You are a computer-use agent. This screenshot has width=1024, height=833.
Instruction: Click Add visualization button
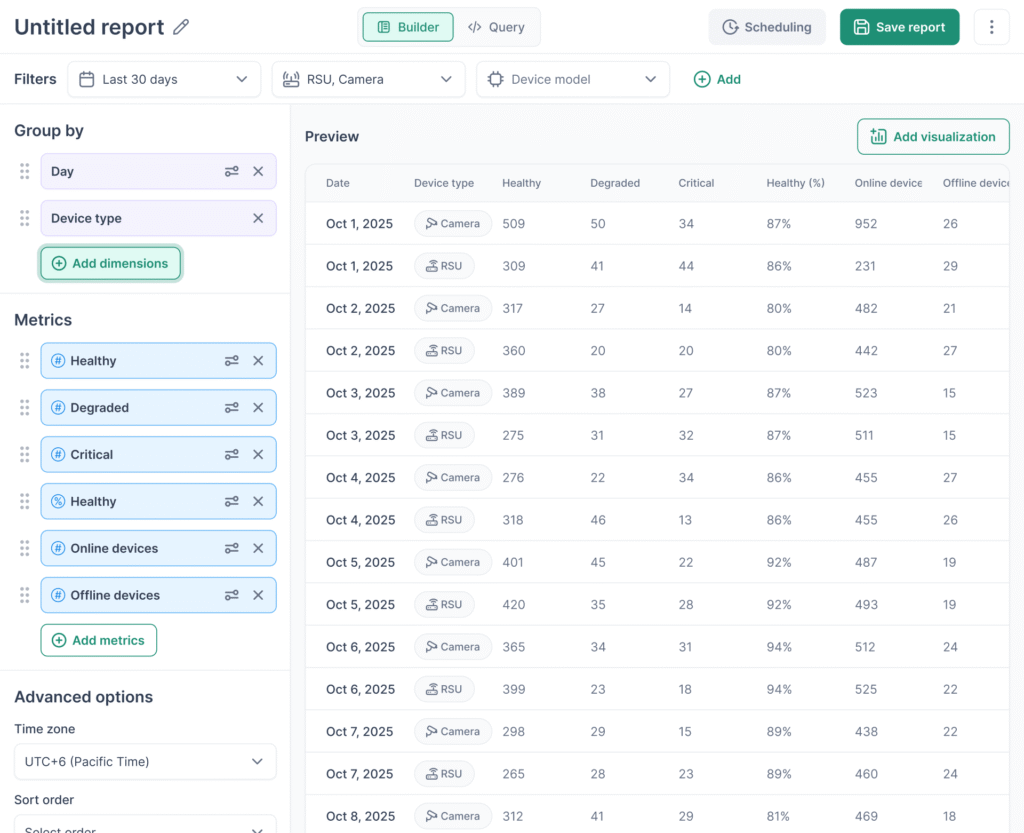pos(933,136)
